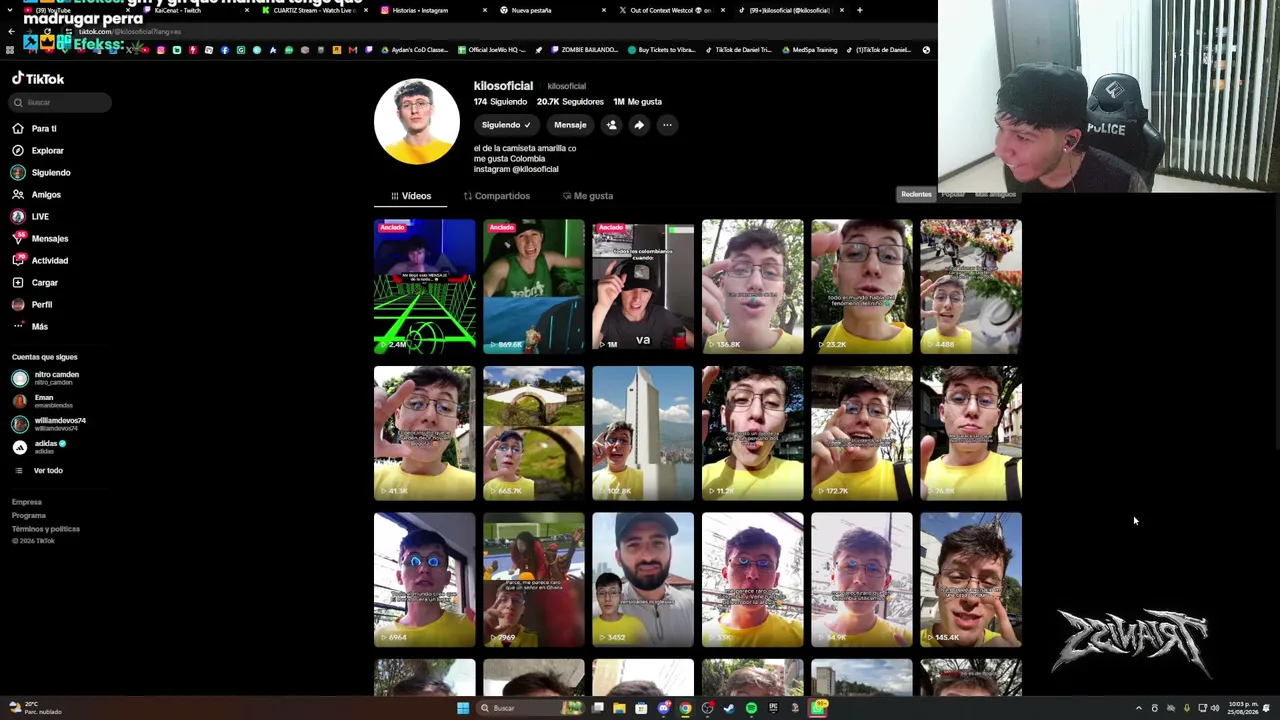
Task: Open the bearded man video with 3452 views
Action: (643, 580)
